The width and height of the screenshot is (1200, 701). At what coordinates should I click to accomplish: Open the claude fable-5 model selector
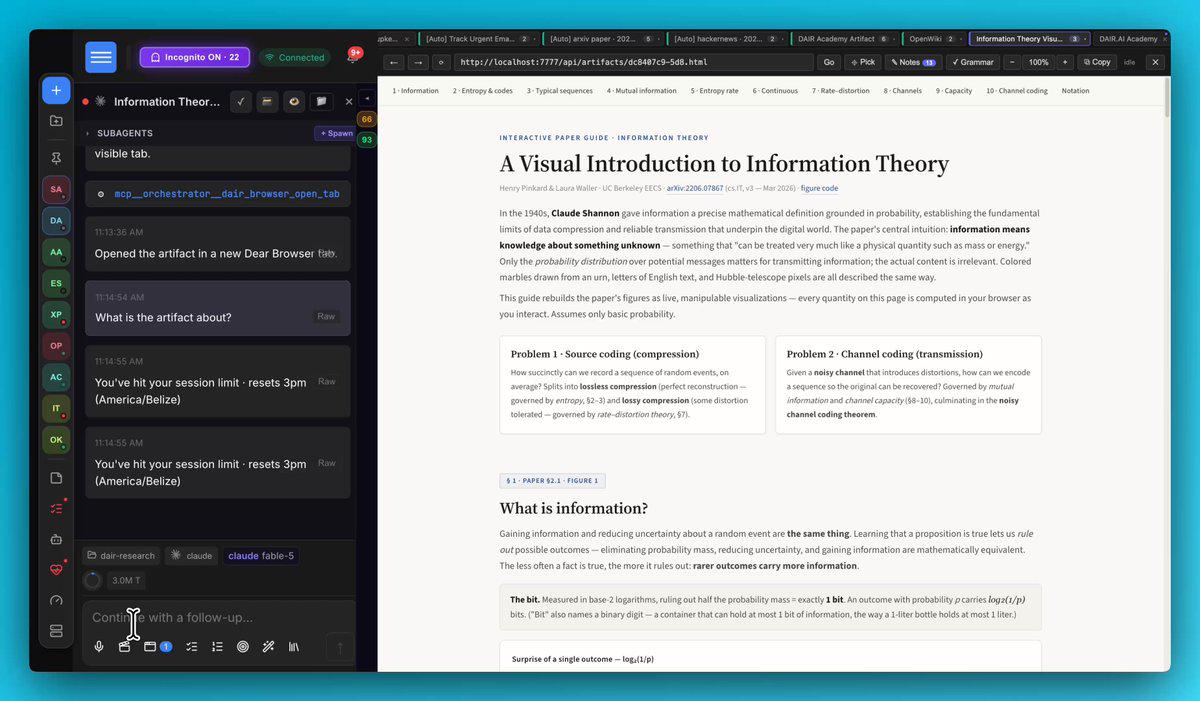tap(261, 556)
